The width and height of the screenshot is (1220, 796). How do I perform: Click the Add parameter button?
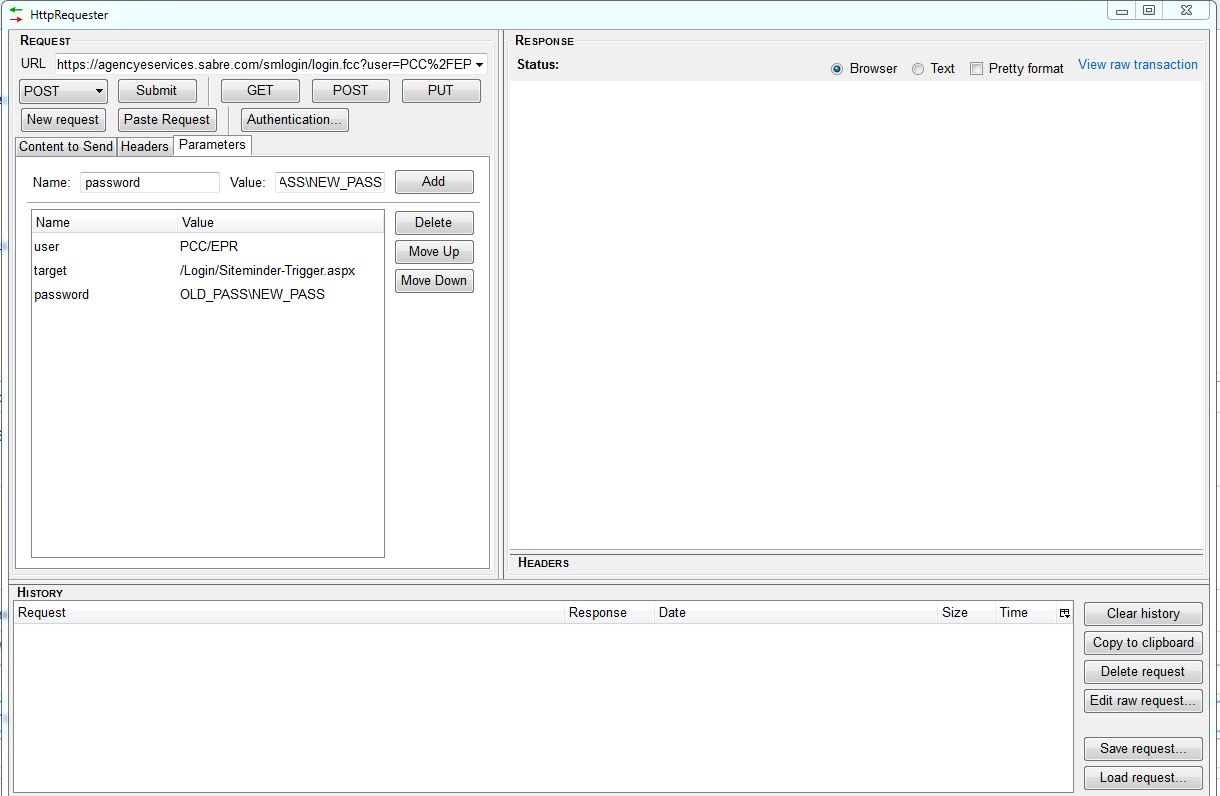(x=433, y=182)
